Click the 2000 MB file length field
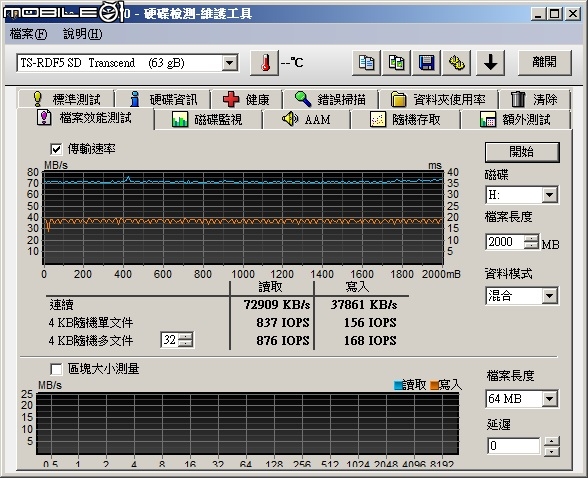Screen dimensions: 588x478 tap(505, 242)
